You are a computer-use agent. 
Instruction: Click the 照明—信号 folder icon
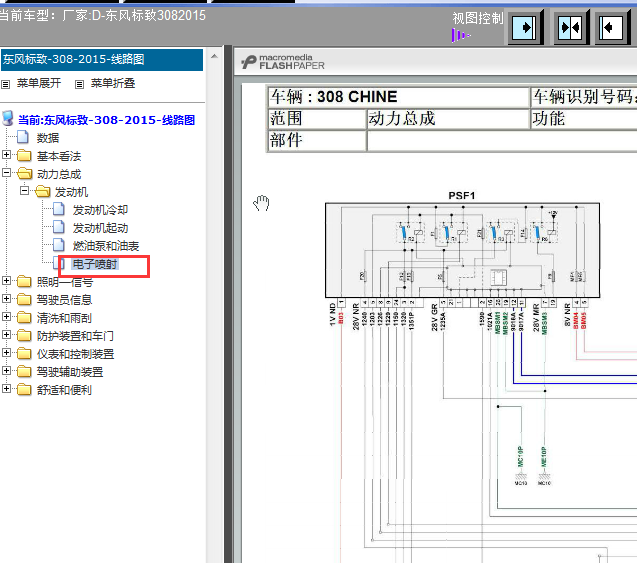point(24,282)
